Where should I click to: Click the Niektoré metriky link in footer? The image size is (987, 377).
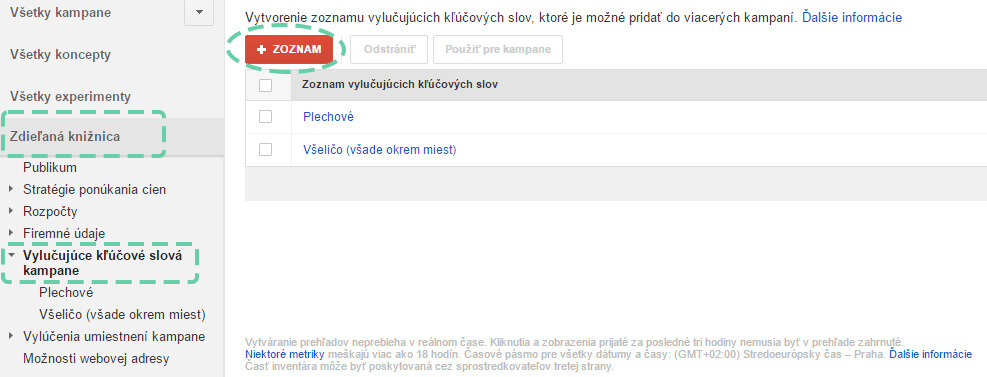tap(285, 354)
